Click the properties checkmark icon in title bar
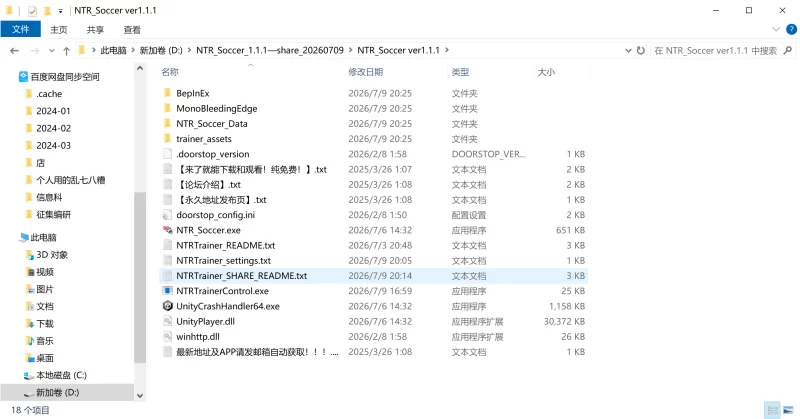Image resolution: width=800 pixels, height=419 pixels. point(32,11)
